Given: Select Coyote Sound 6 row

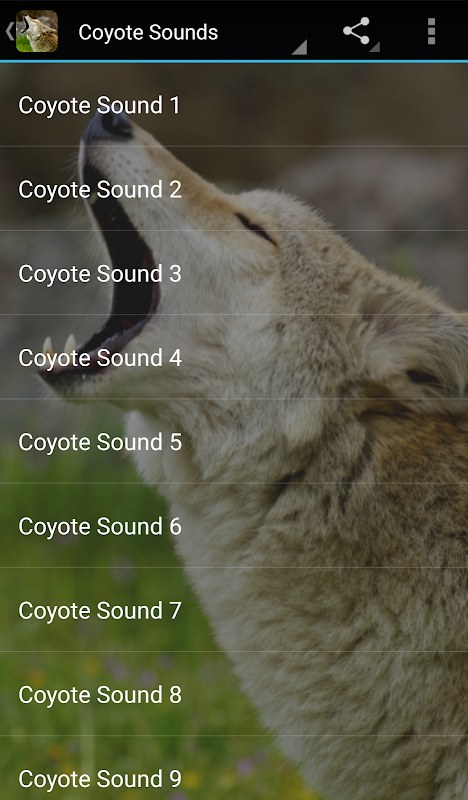Looking at the screenshot, I should coord(234,526).
